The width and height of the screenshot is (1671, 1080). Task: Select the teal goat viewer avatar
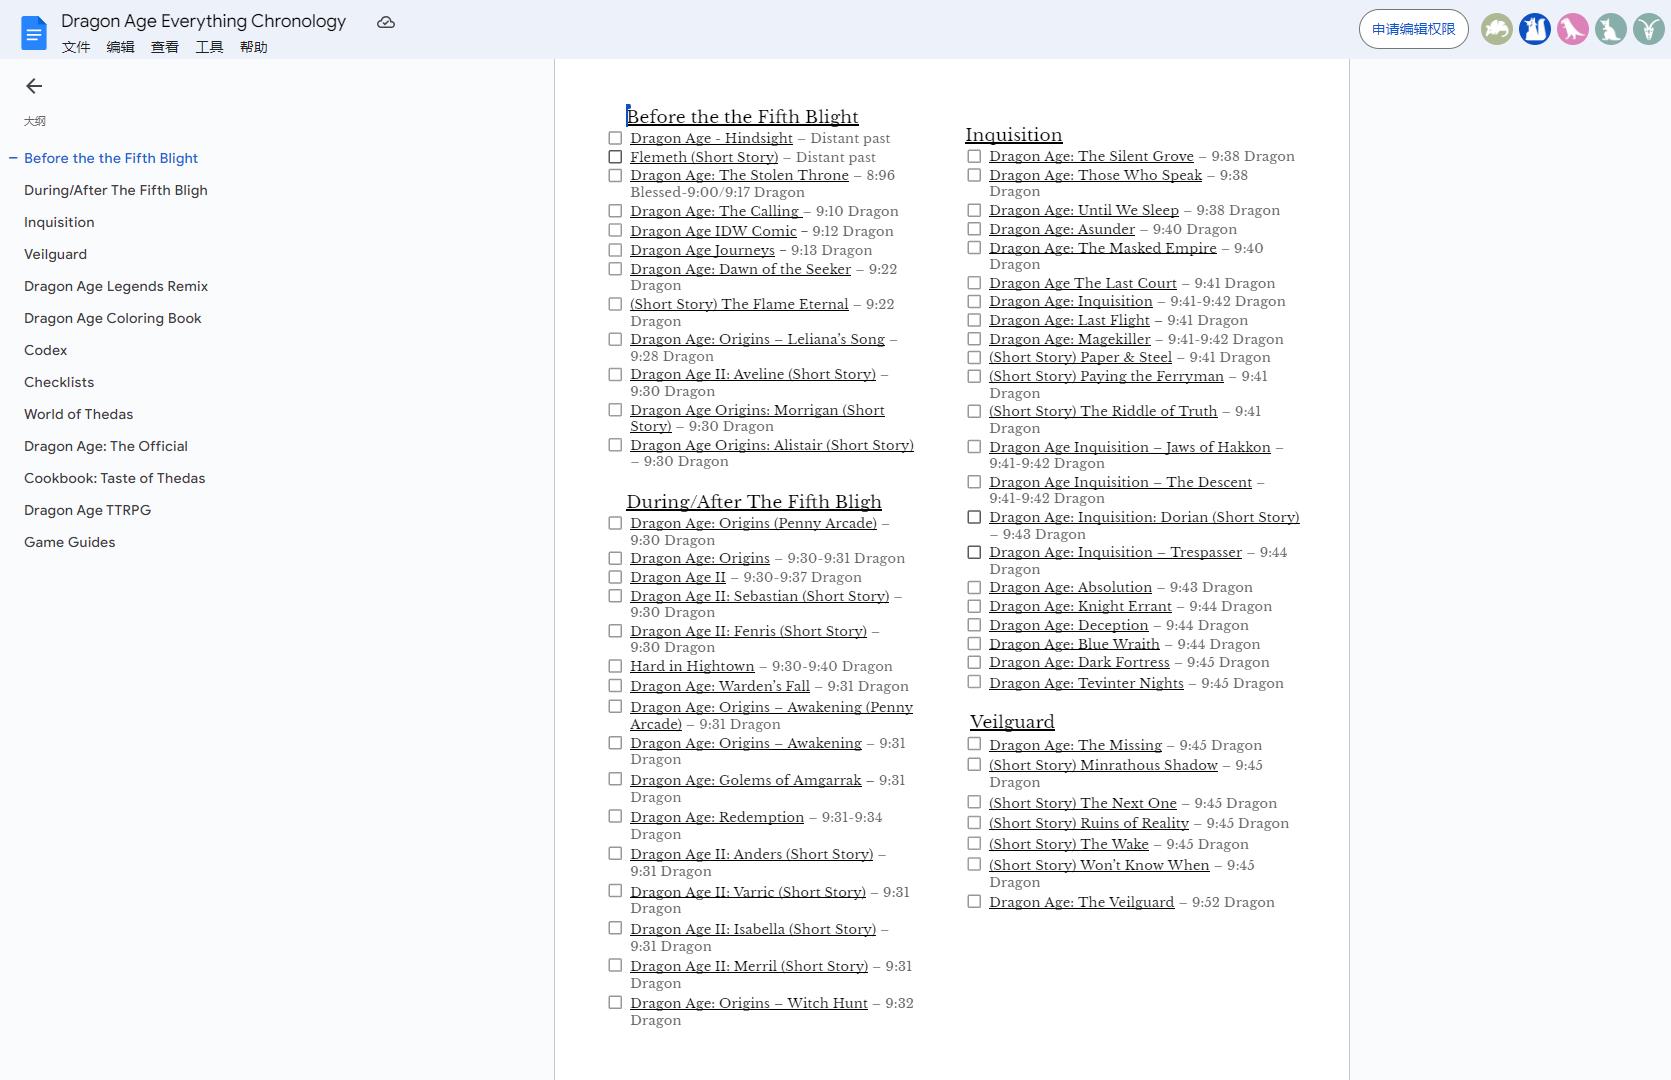tap(1649, 29)
